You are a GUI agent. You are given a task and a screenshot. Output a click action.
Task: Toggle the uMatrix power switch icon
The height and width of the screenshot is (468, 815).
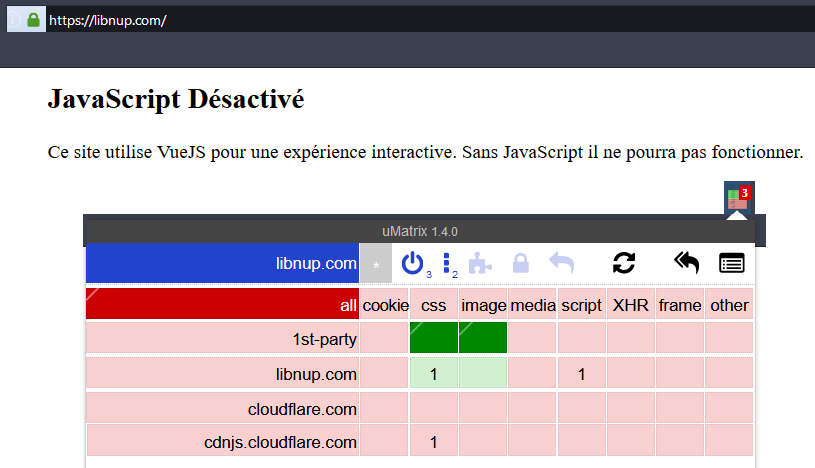413,263
